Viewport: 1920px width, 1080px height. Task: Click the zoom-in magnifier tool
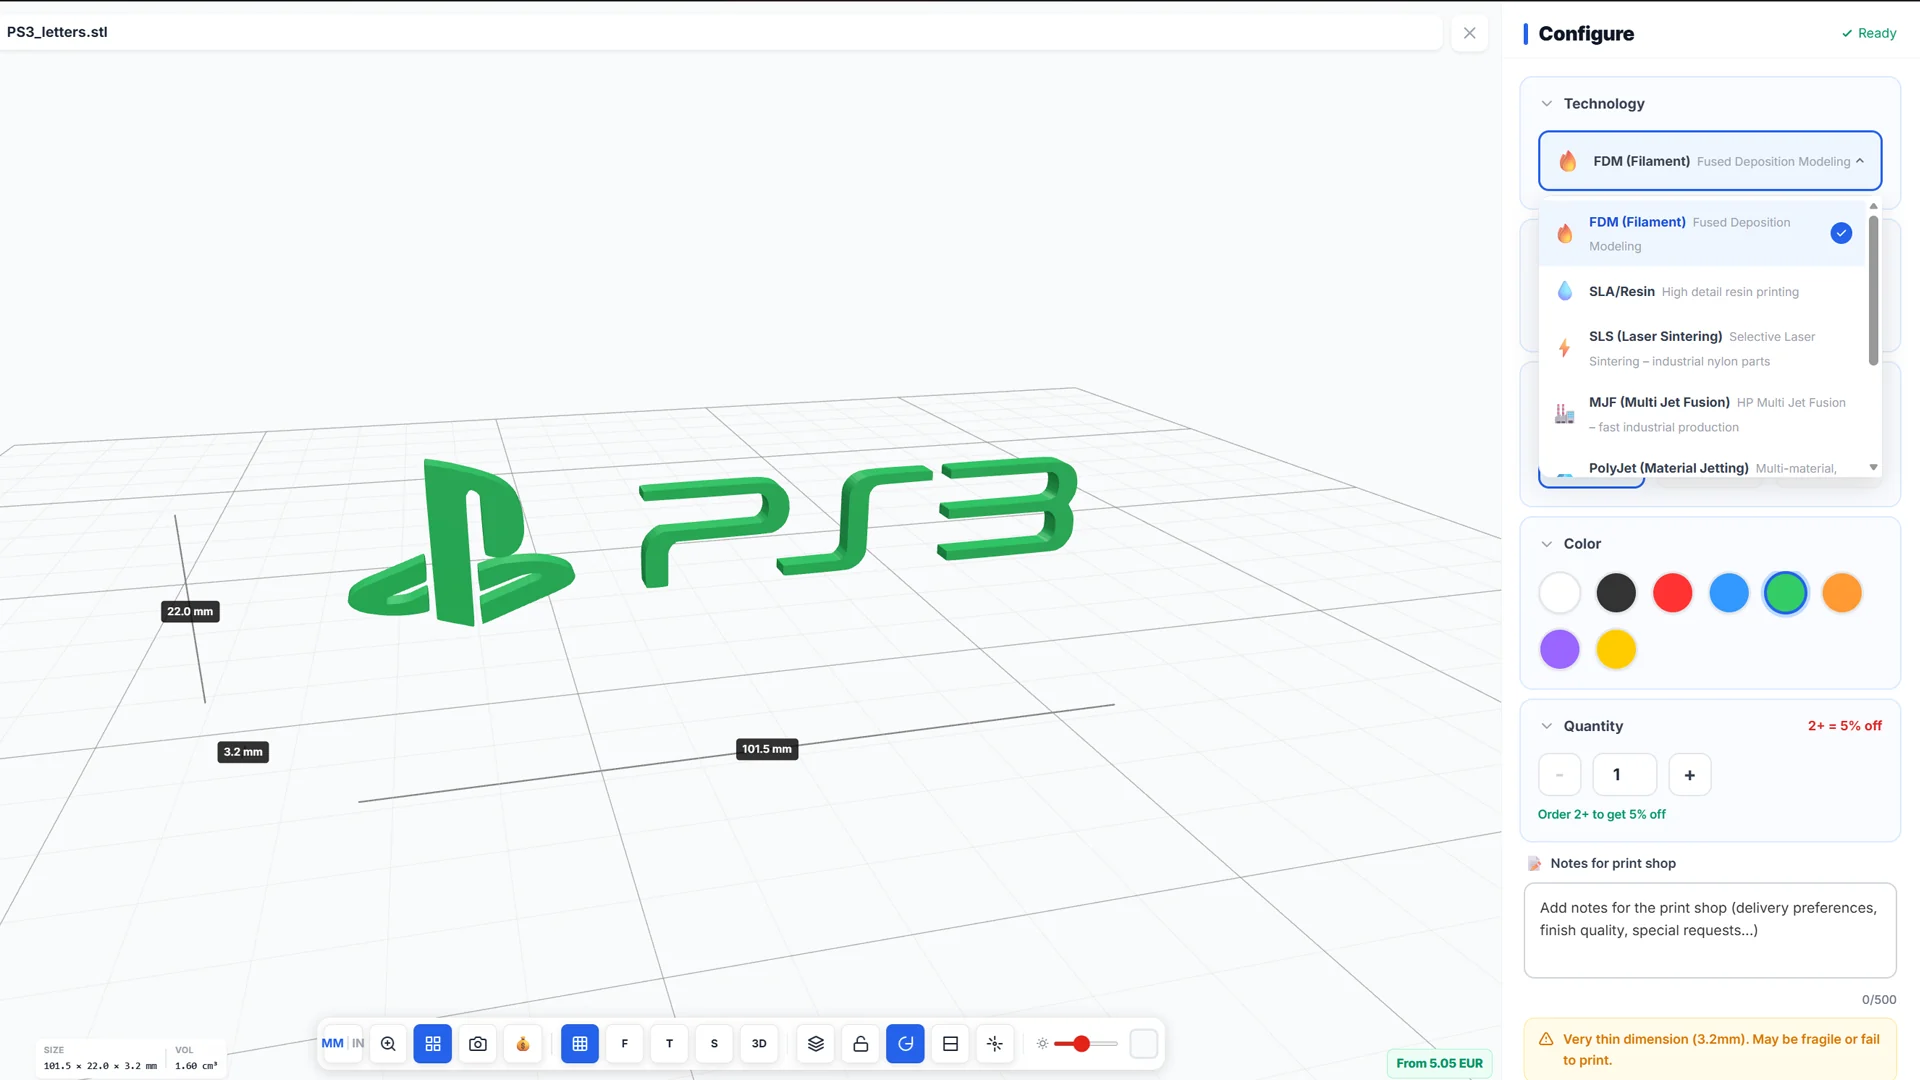click(x=388, y=1043)
